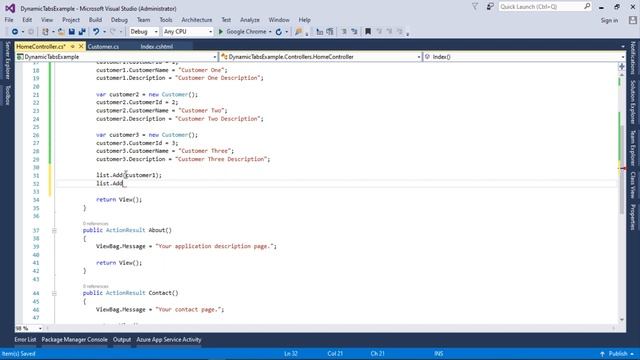
Task: Open the Error List panel tab
Action: click(25, 340)
